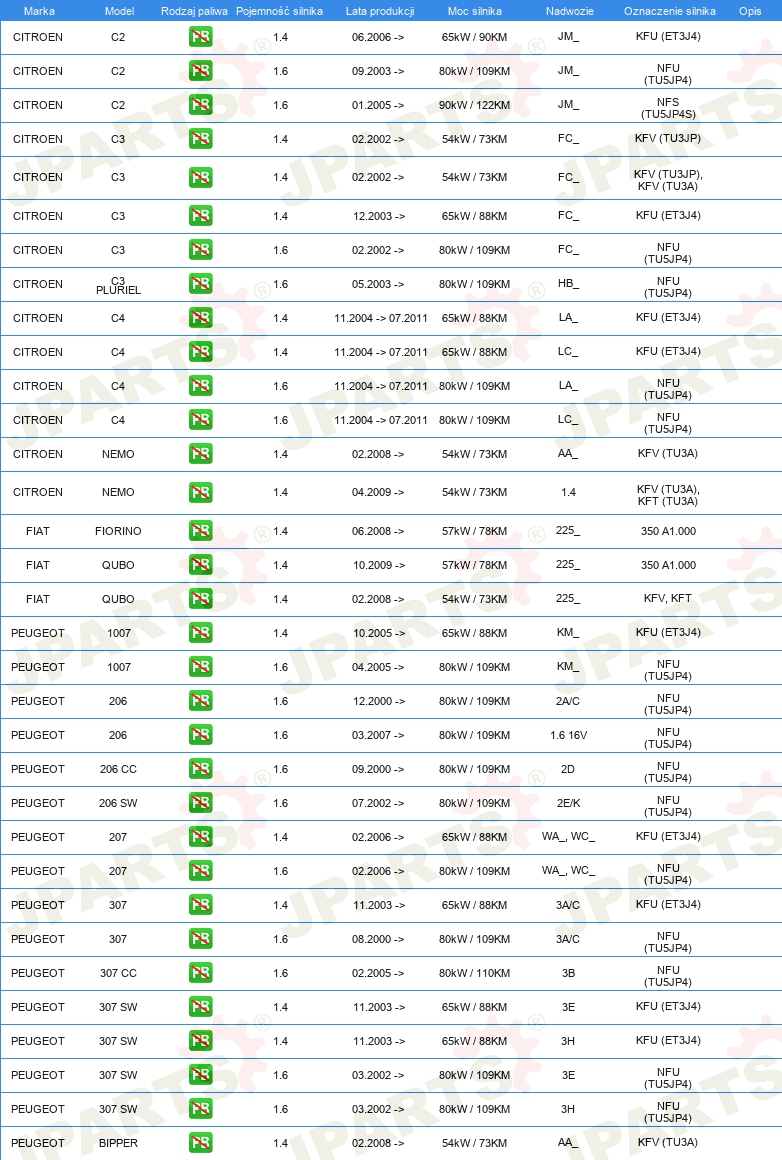Click the Oznaczenie silnika column header
This screenshot has height=1160, width=782.
pos(670,11)
